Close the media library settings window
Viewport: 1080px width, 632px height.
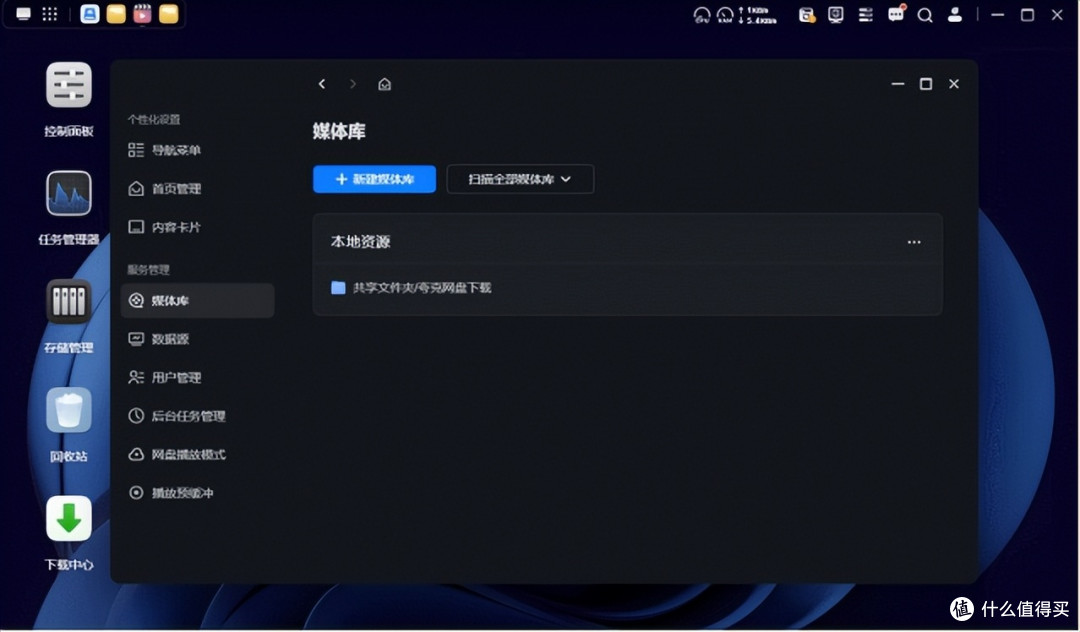954,84
